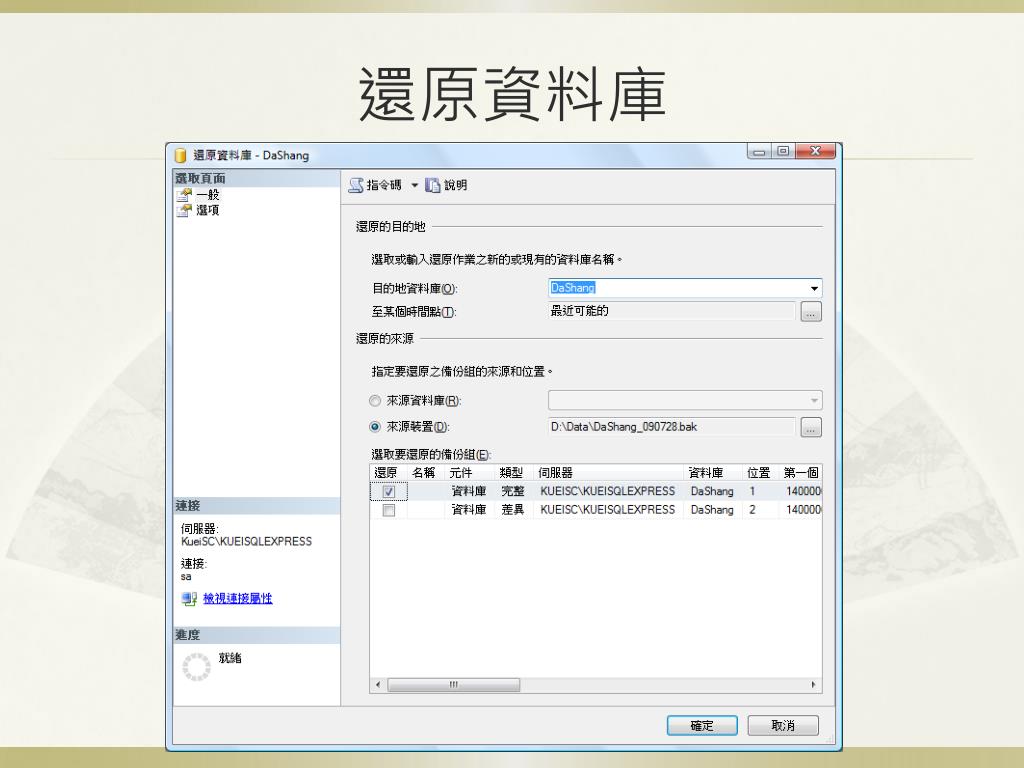
Task: Click the D:\Data\DaShang_090728.bak path field
Action: [x=672, y=427]
